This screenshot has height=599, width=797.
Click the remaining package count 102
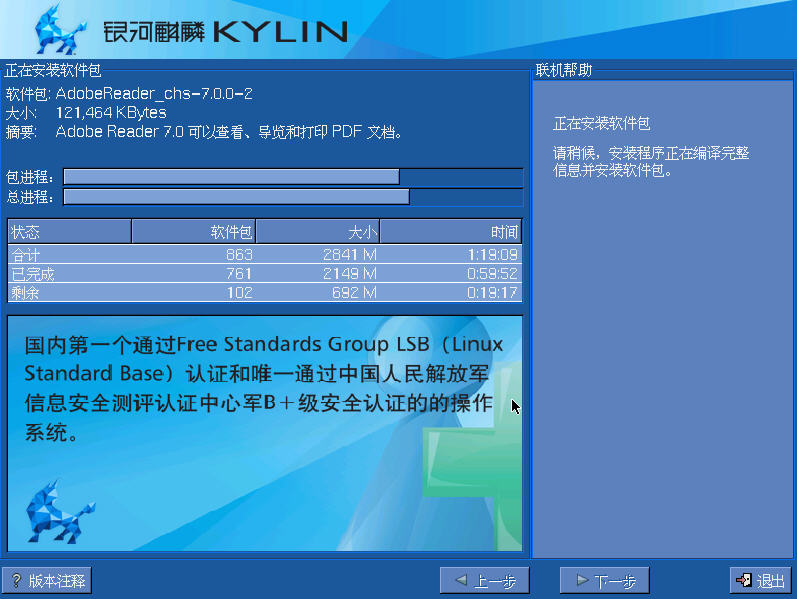[239, 292]
